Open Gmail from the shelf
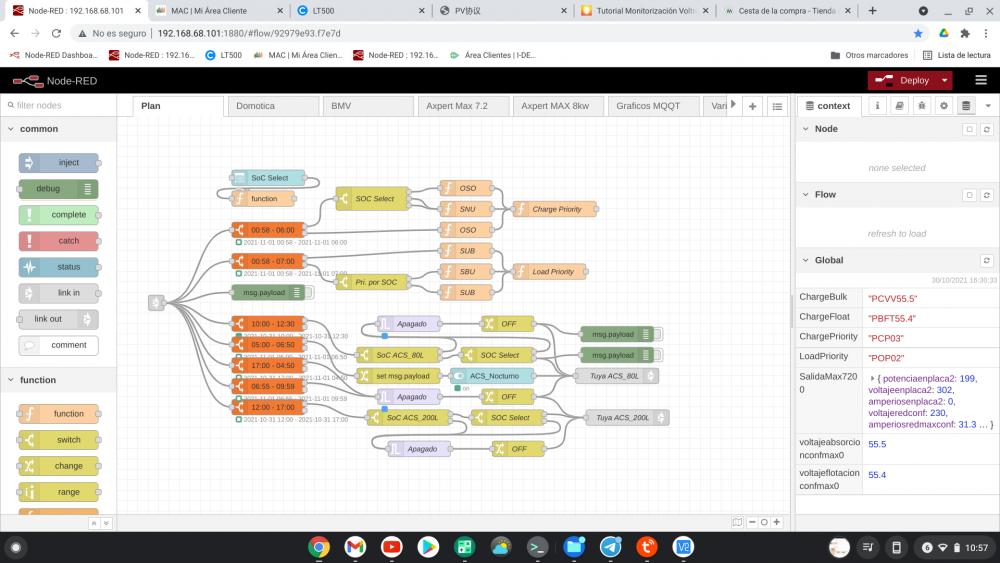 (355, 546)
